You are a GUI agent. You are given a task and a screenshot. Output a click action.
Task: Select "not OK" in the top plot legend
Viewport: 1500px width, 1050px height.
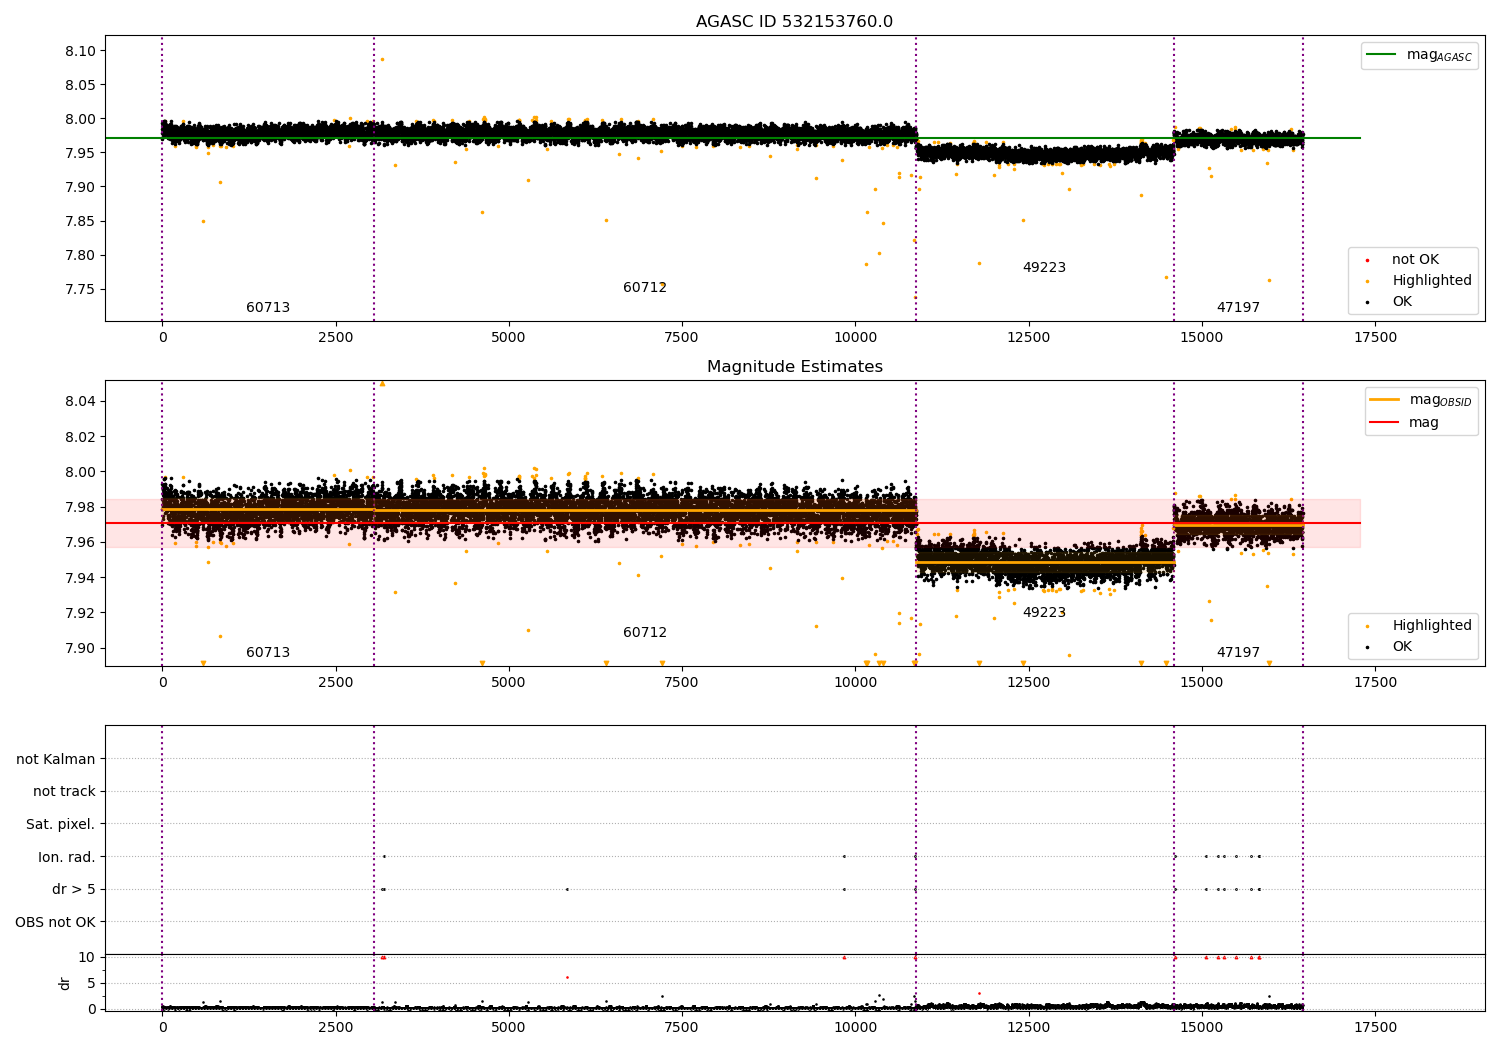coord(1415,260)
